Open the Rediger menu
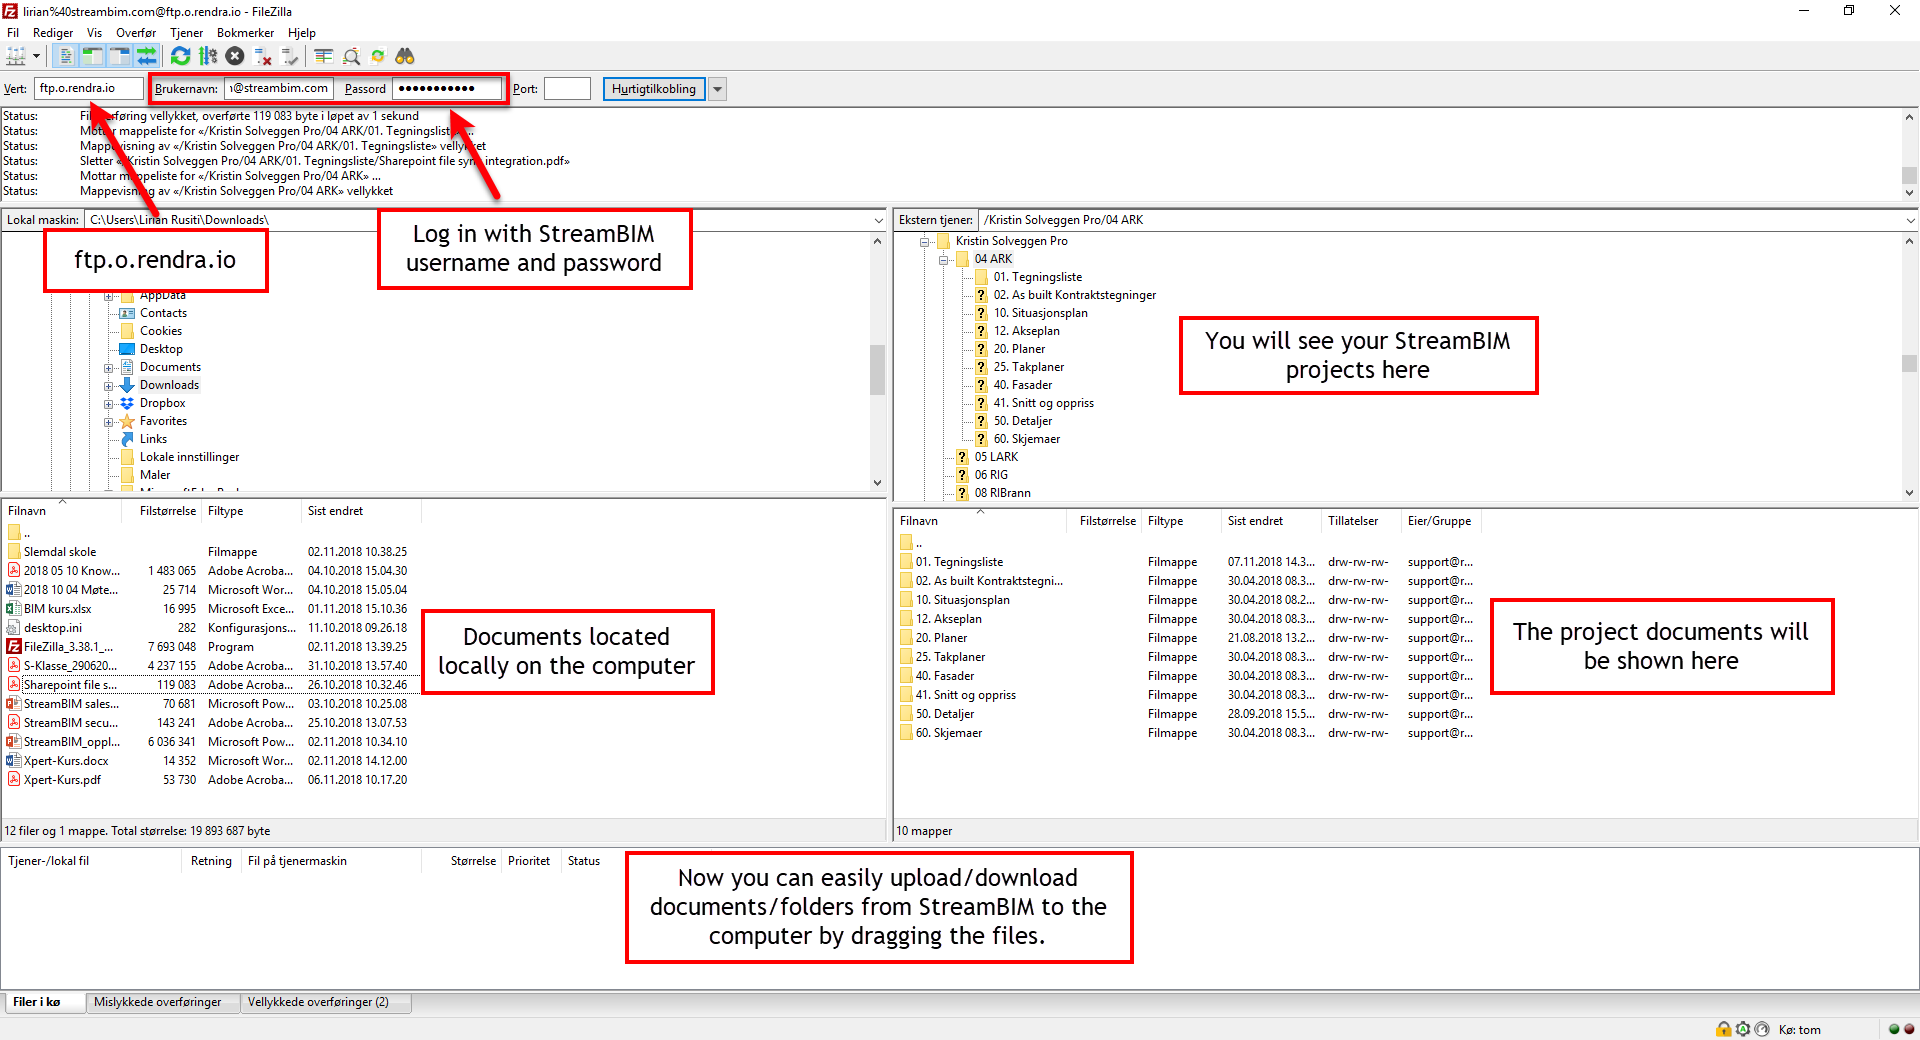1920x1040 pixels. (53, 33)
